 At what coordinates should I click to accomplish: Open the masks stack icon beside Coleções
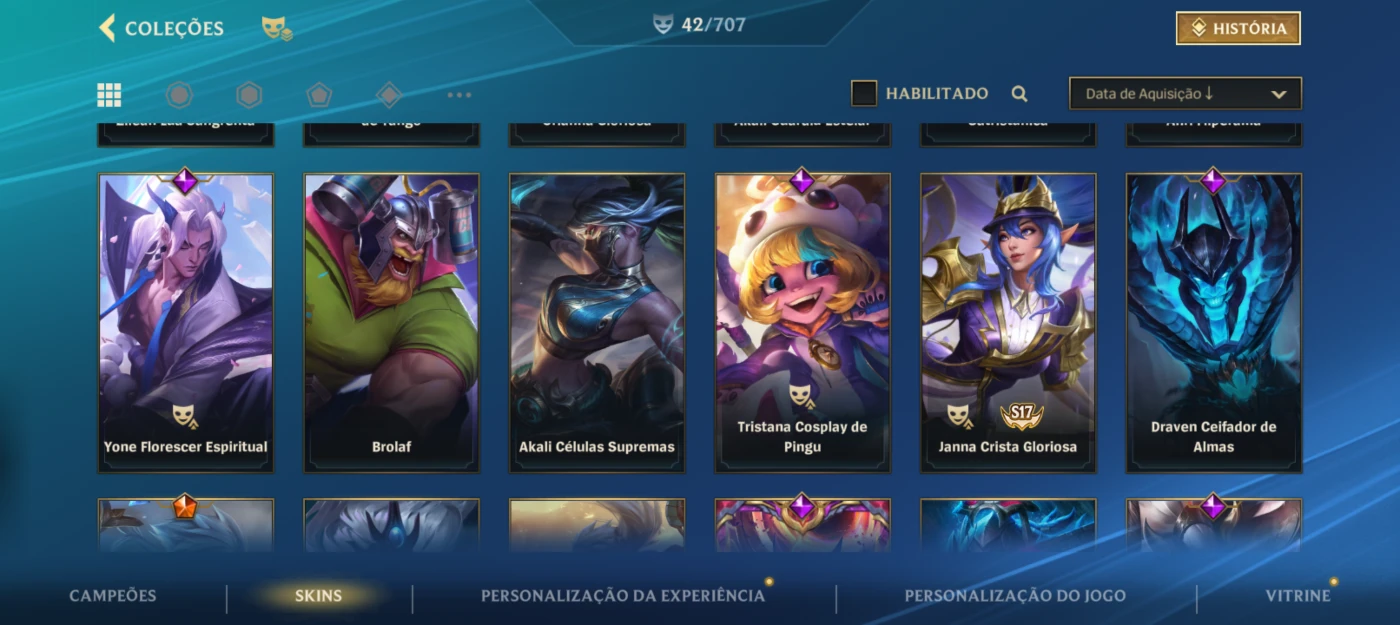pos(277,29)
